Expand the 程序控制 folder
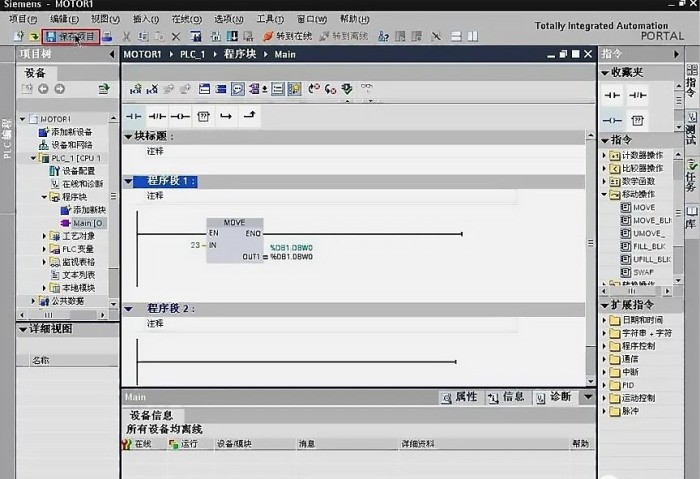This screenshot has width=700, height=479. click(x=604, y=346)
